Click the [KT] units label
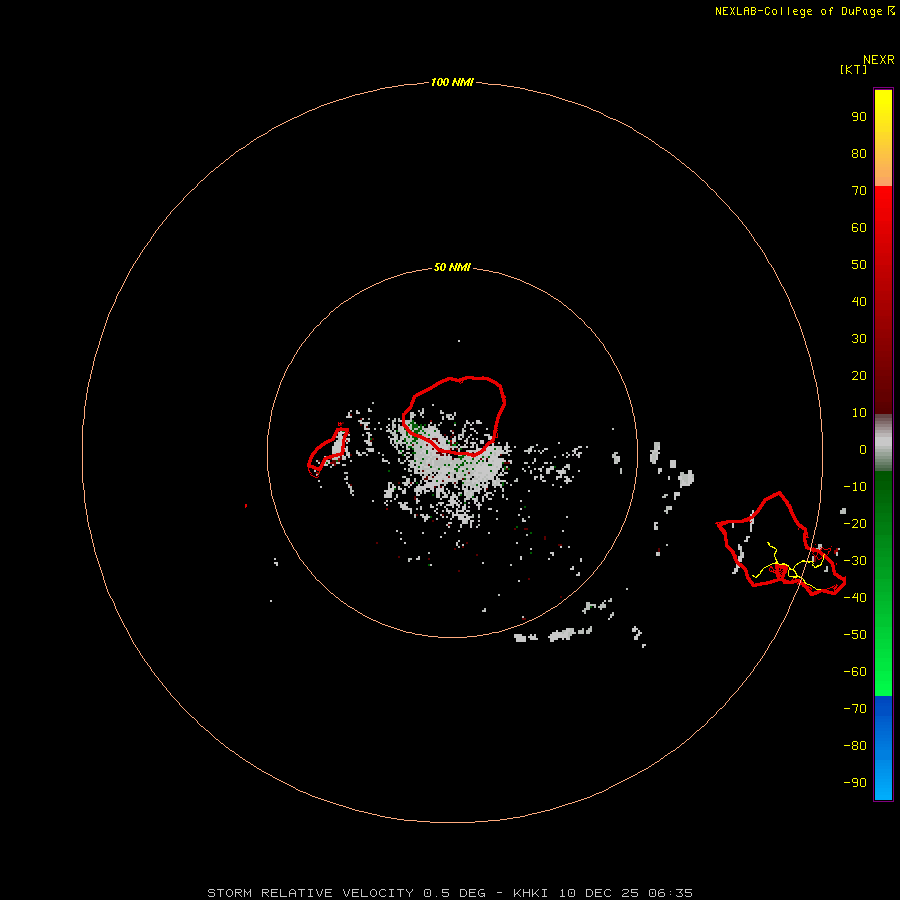Image resolution: width=900 pixels, height=900 pixels. click(x=853, y=69)
